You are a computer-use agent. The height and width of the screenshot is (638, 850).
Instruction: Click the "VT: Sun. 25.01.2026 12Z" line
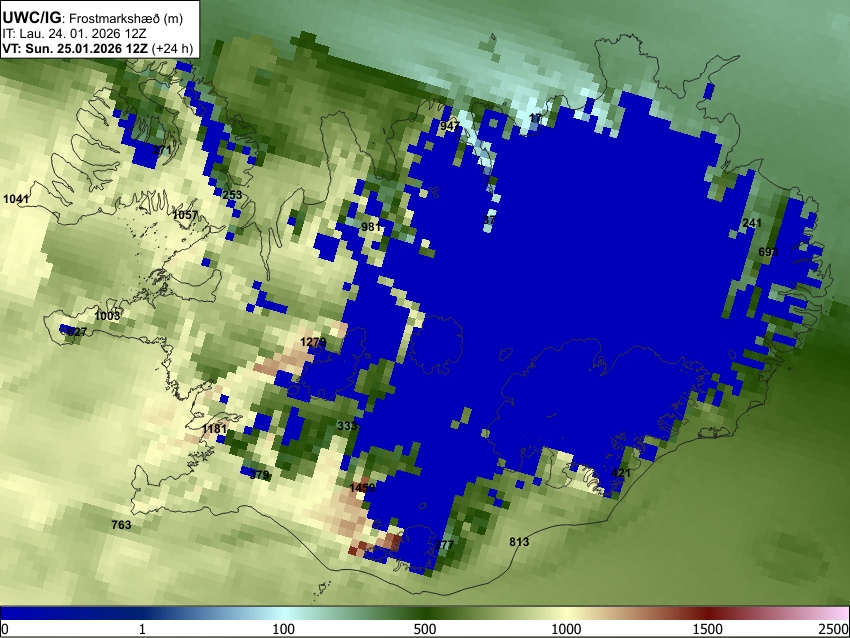coord(75,48)
